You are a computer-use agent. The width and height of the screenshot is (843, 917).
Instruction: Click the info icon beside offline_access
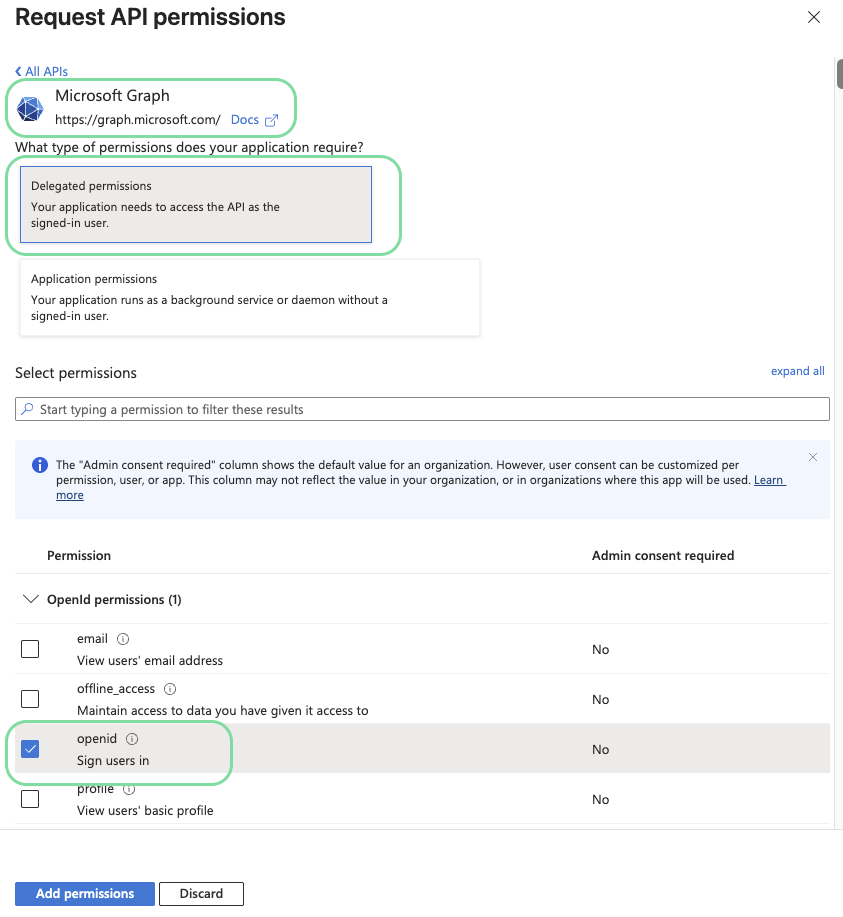point(170,689)
